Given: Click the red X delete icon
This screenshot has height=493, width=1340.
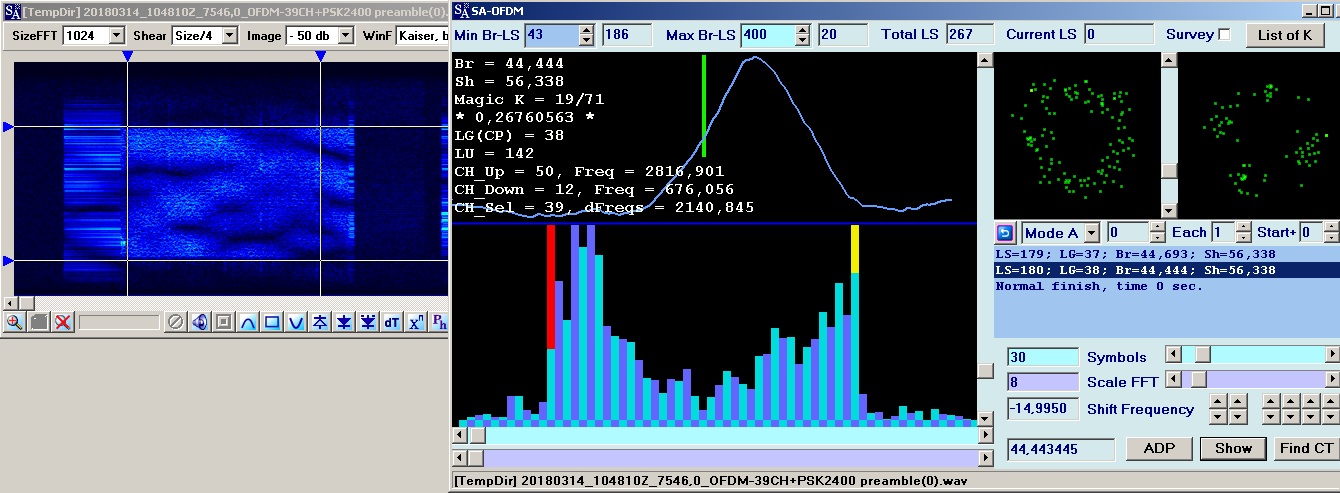Looking at the screenshot, I should pyautogui.click(x=63, y=322).
